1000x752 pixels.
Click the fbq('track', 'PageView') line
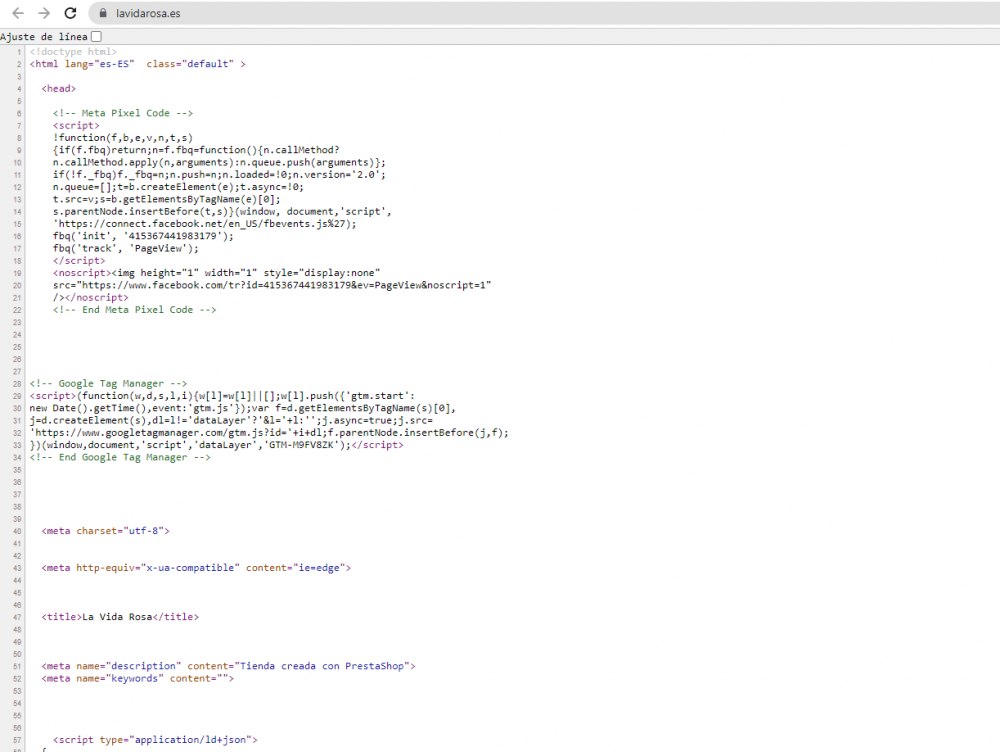point(126,248)
